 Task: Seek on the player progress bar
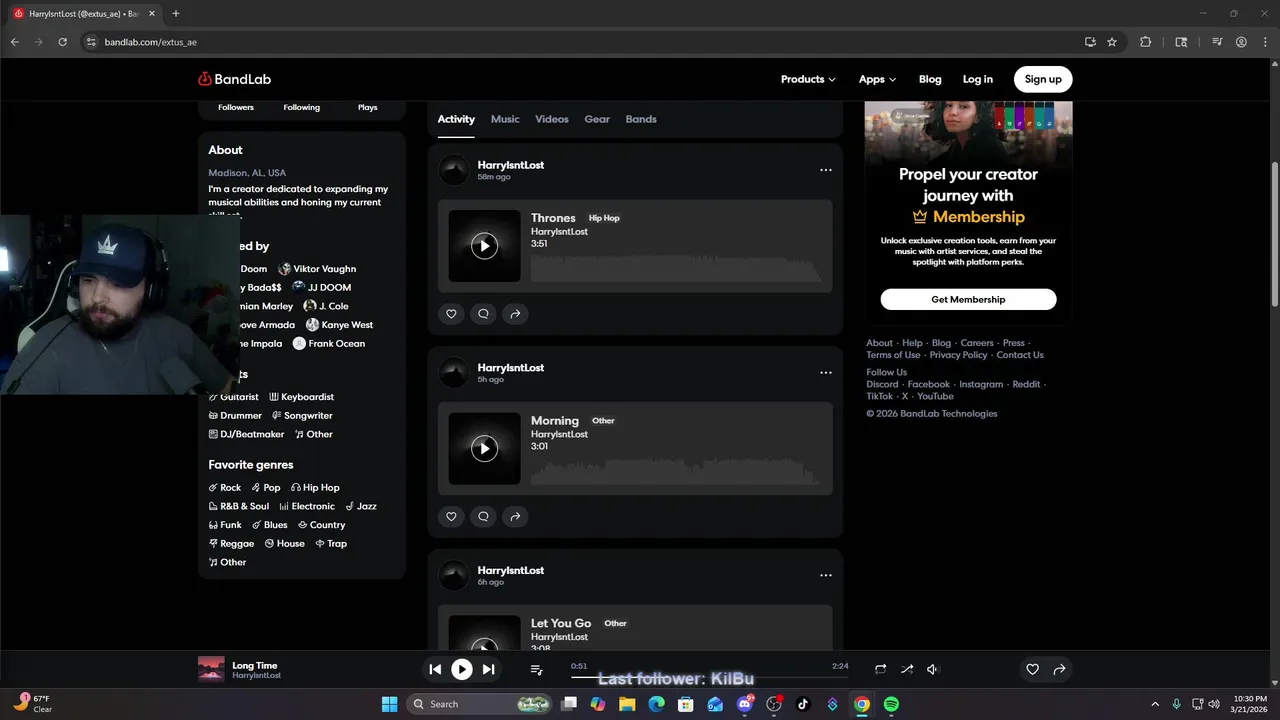pyautogui.click(x=709, y=677)
